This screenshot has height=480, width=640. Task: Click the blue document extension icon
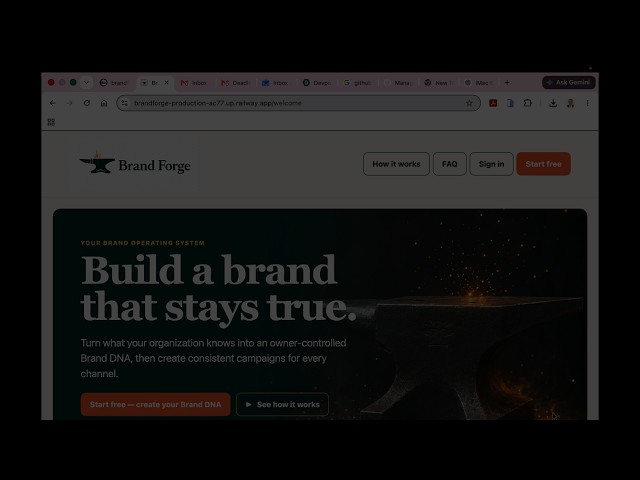[510, 103]
